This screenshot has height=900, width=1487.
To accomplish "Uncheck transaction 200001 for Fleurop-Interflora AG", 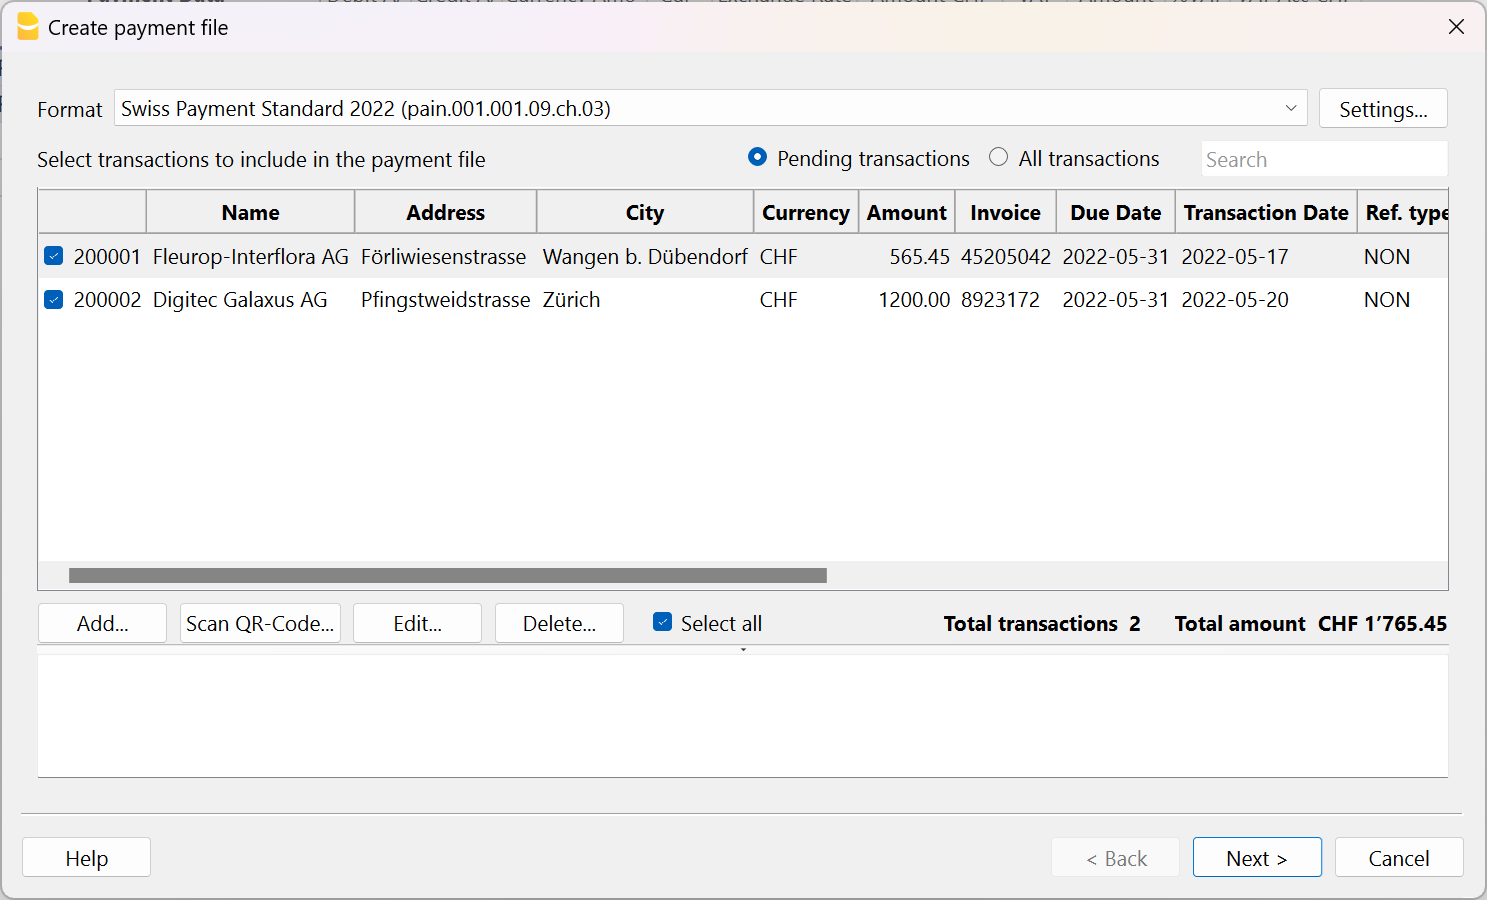I will coord(53,256).
